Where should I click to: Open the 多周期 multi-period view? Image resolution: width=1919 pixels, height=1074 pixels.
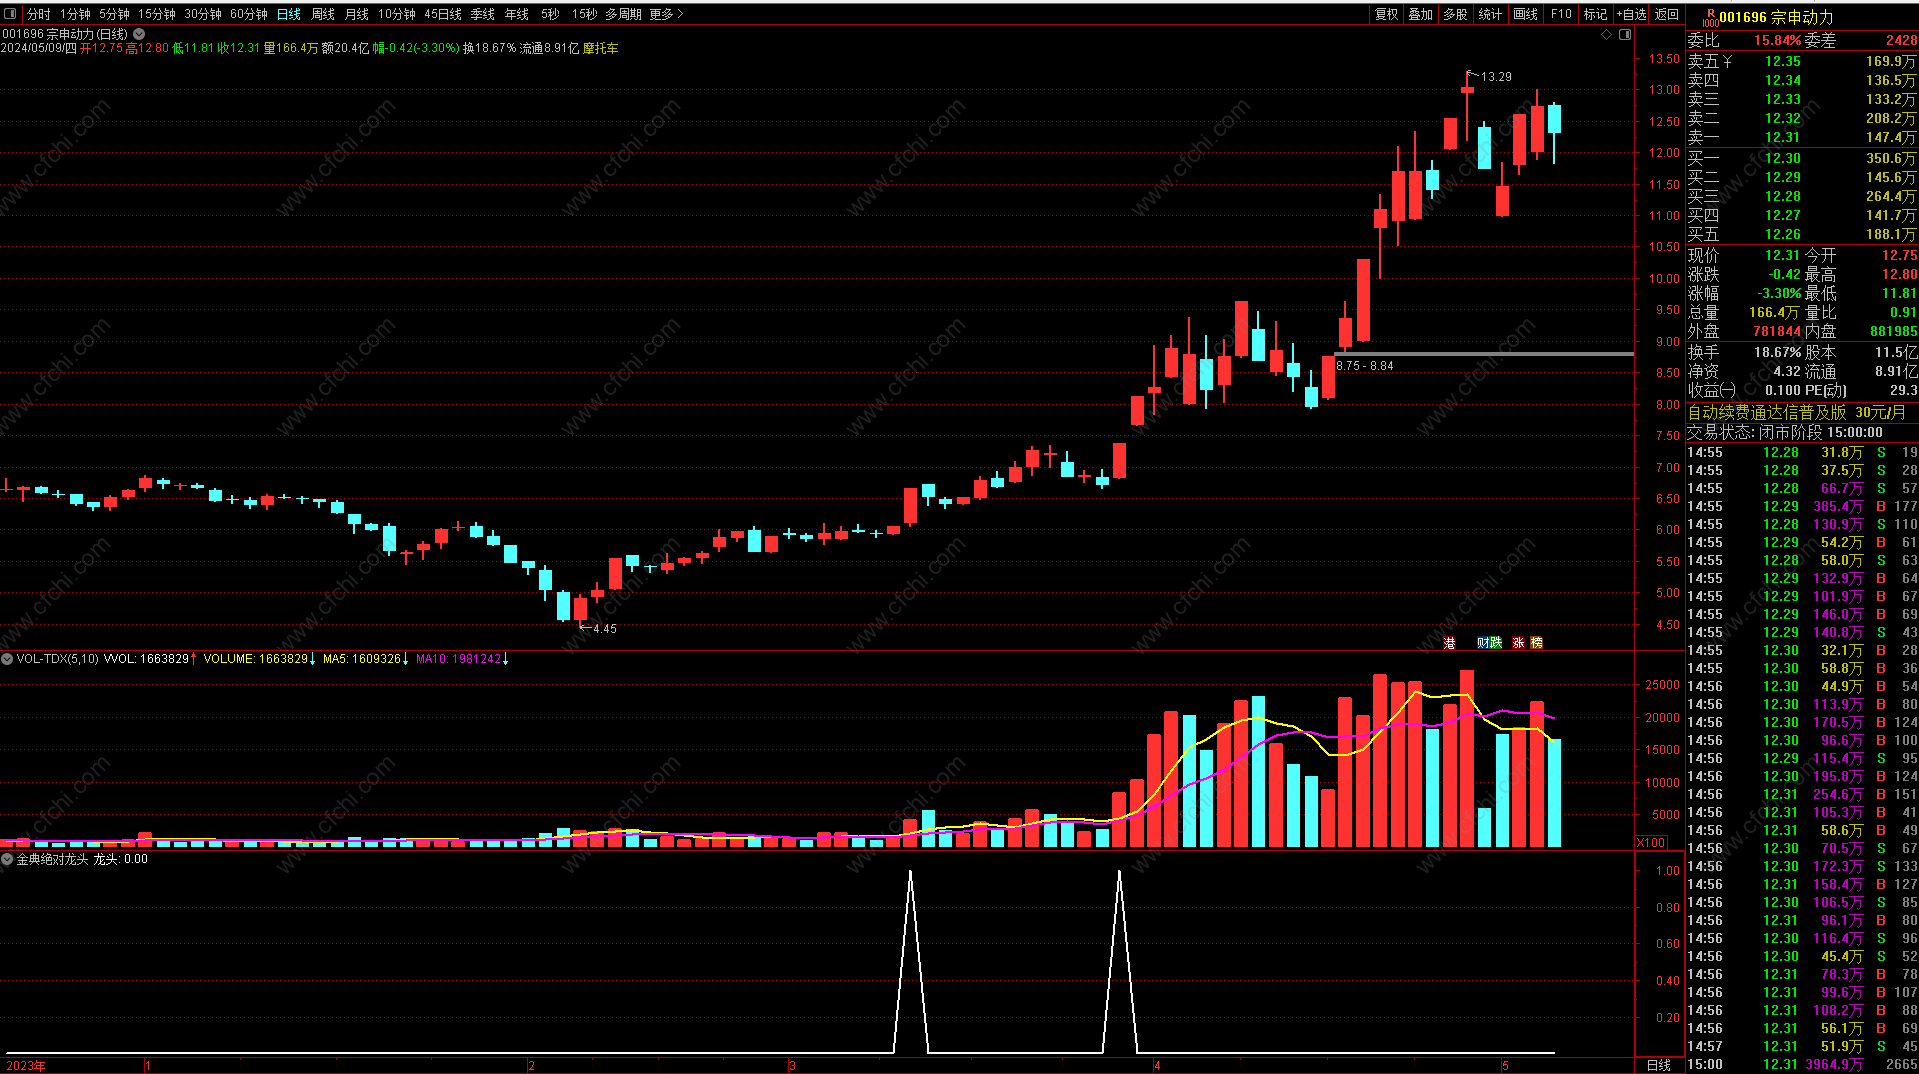point(622,14)
